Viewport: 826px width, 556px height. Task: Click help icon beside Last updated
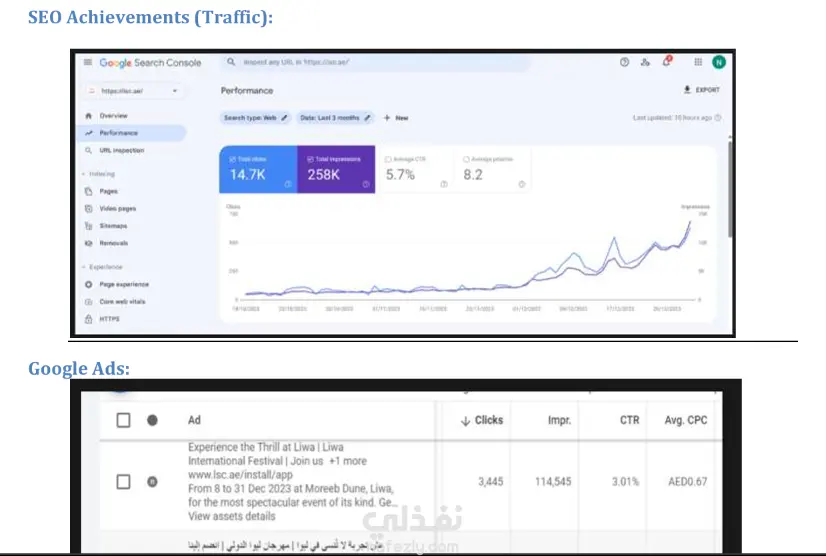pyautogui.click(x=717, y=118)
